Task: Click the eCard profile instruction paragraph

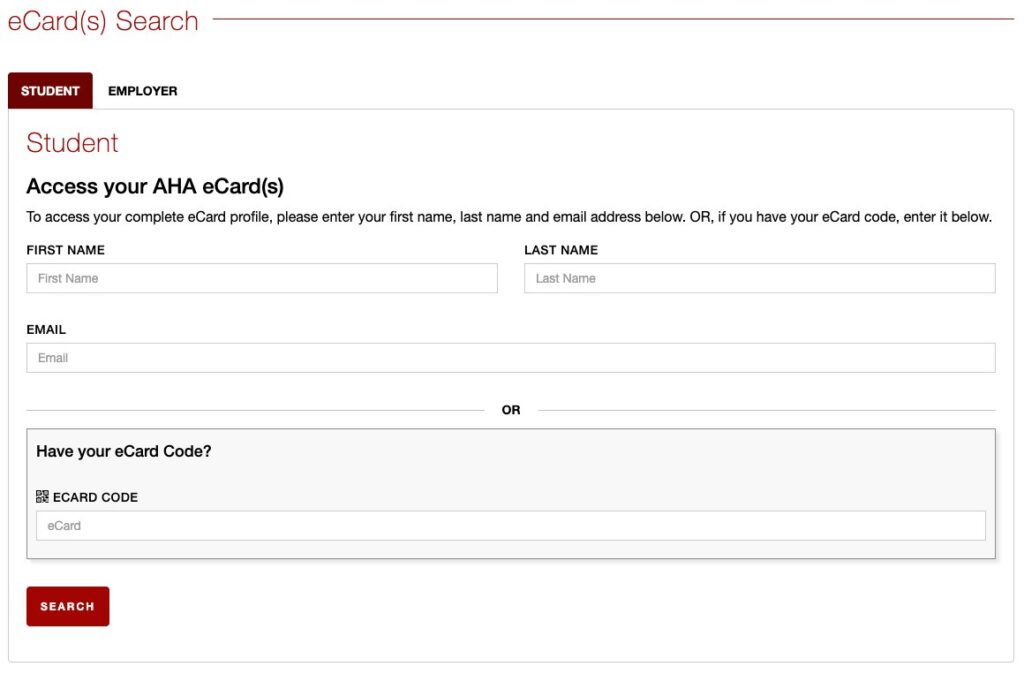Action: pos(508,217)
